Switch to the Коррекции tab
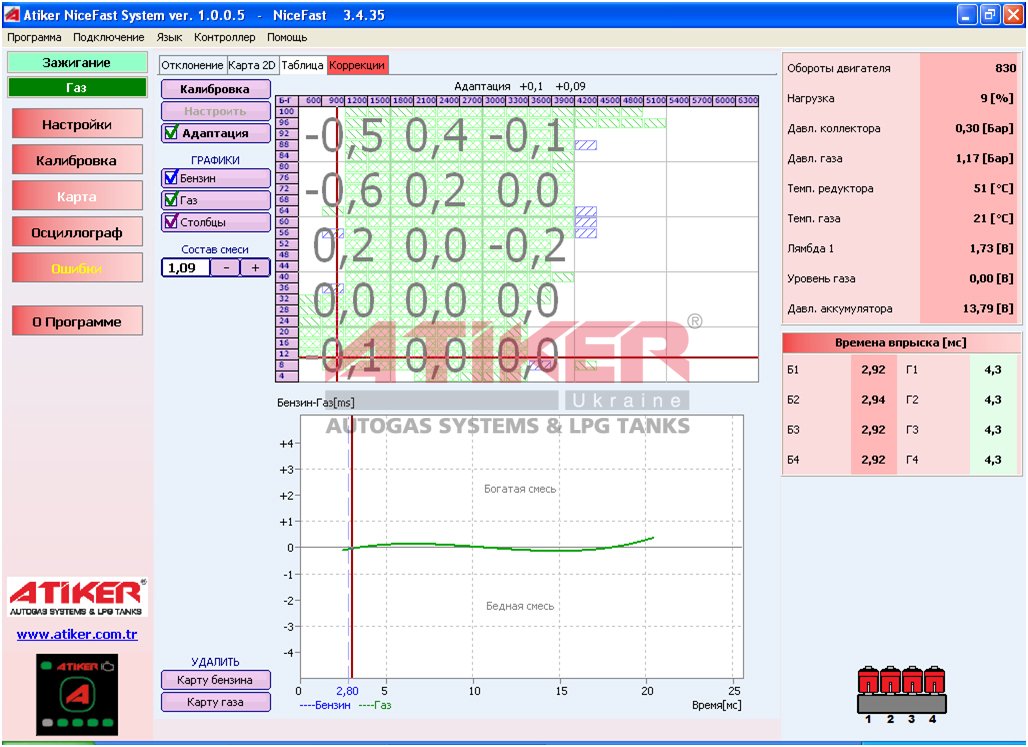The width and height of the screenshot is (1028, 747). [357, 65]
